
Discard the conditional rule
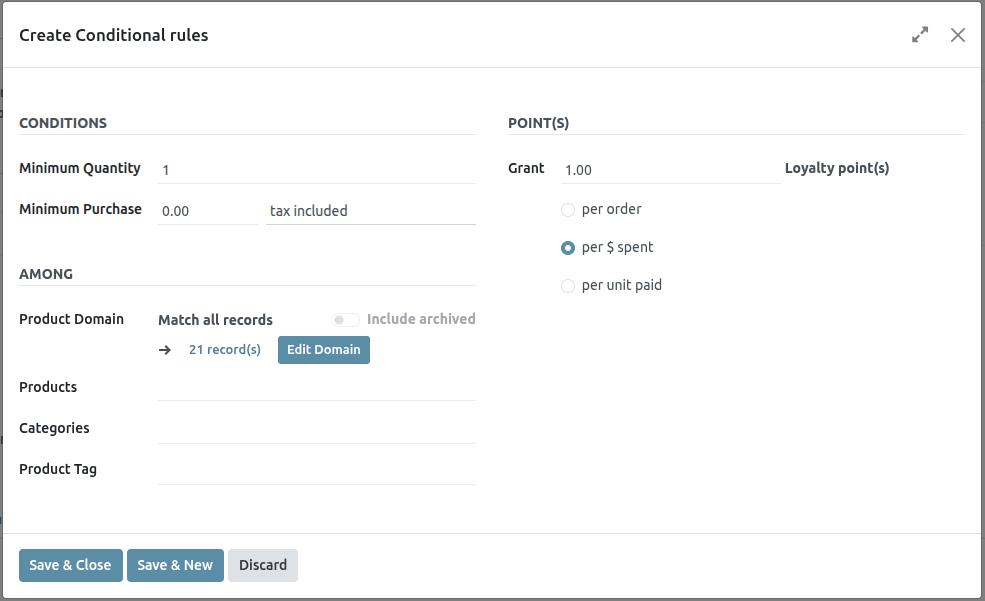tap(263, 565)
